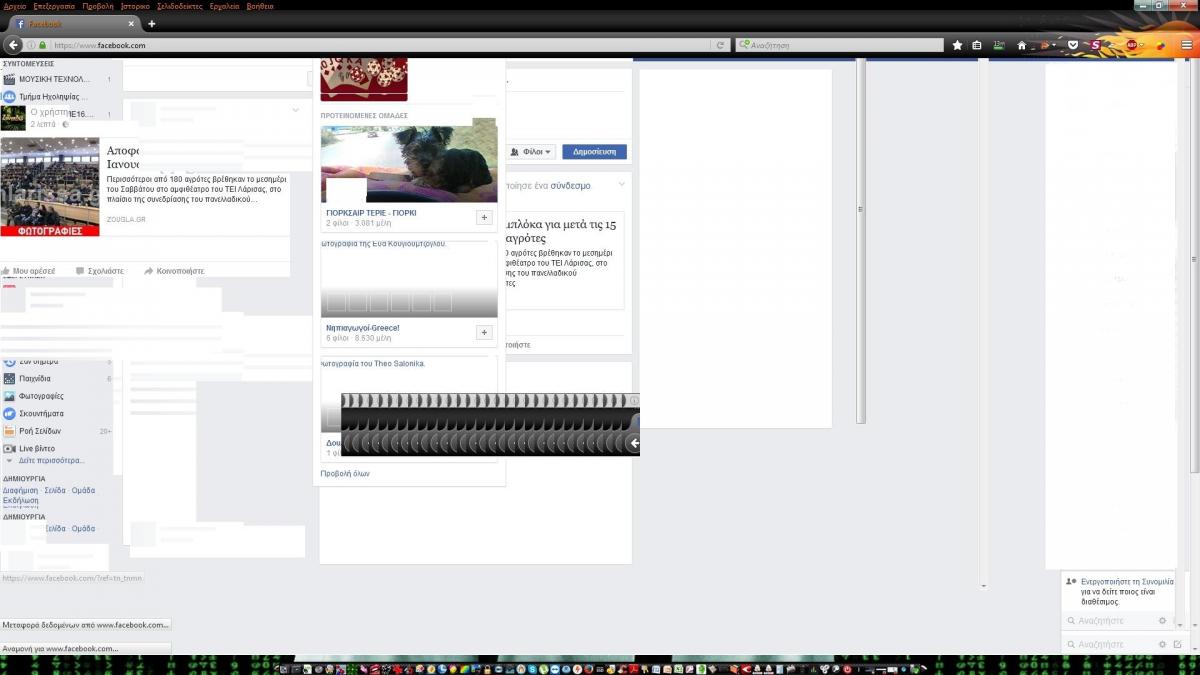1200x675 pixels.
Task: Open the Εργαλεία menu
Action: (x=224, y=6)
